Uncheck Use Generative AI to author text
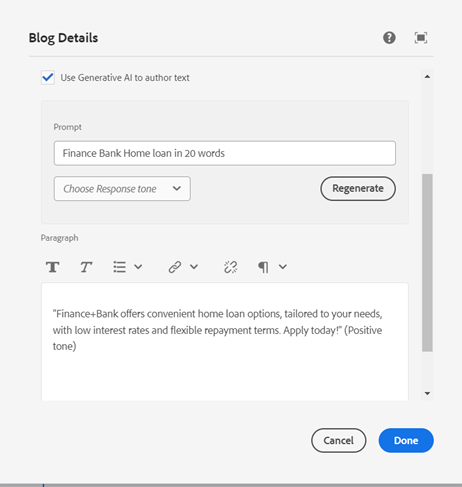Image resolution: width=462 pixels, height=487 pixels. click(48, 78)
